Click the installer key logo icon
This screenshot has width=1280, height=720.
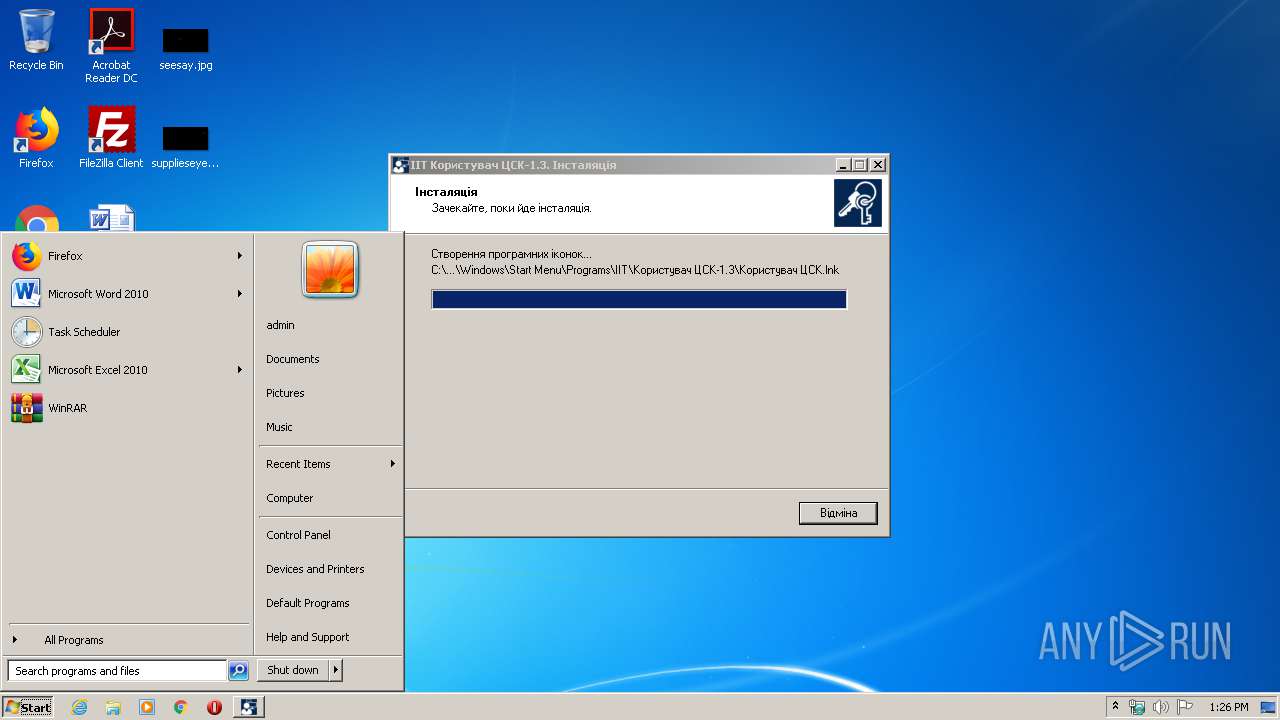858,203
